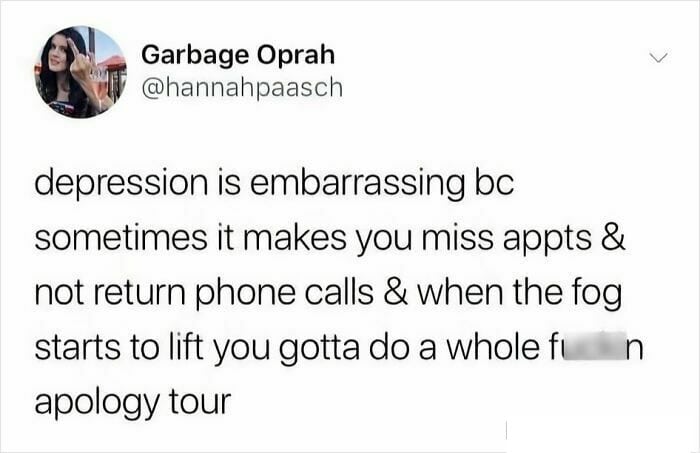The width and height of the screenshot is (700, 453).
Task: Click the word "embarrassing" in the tweet
Action: pos(357,184)
